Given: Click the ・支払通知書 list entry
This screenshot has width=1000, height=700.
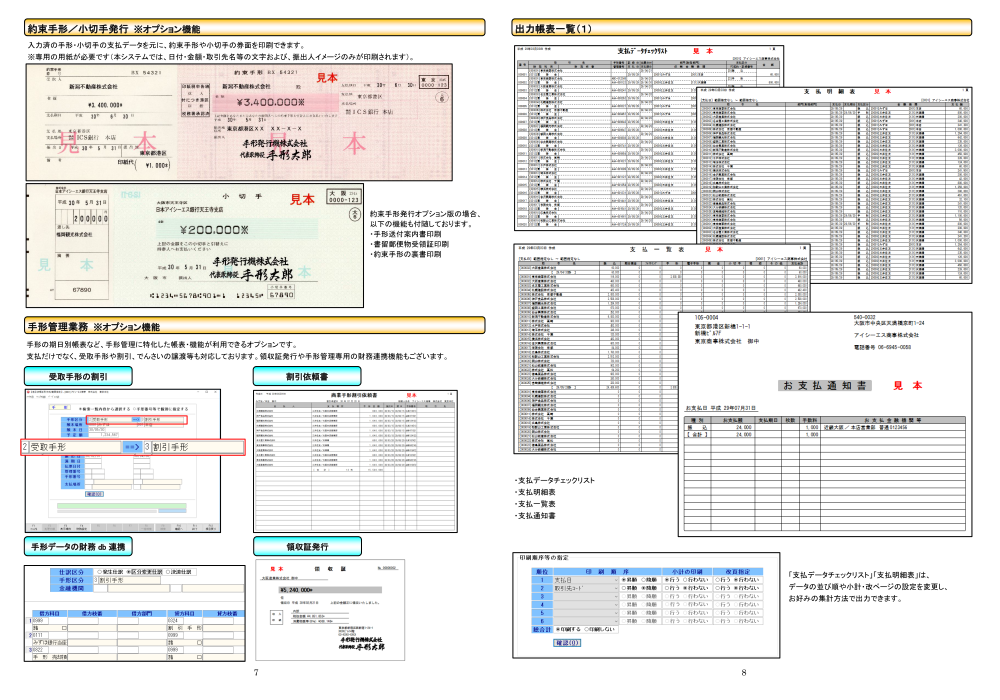Looking at the screenshot, I should pyautogui.click(x=535, y=515).
